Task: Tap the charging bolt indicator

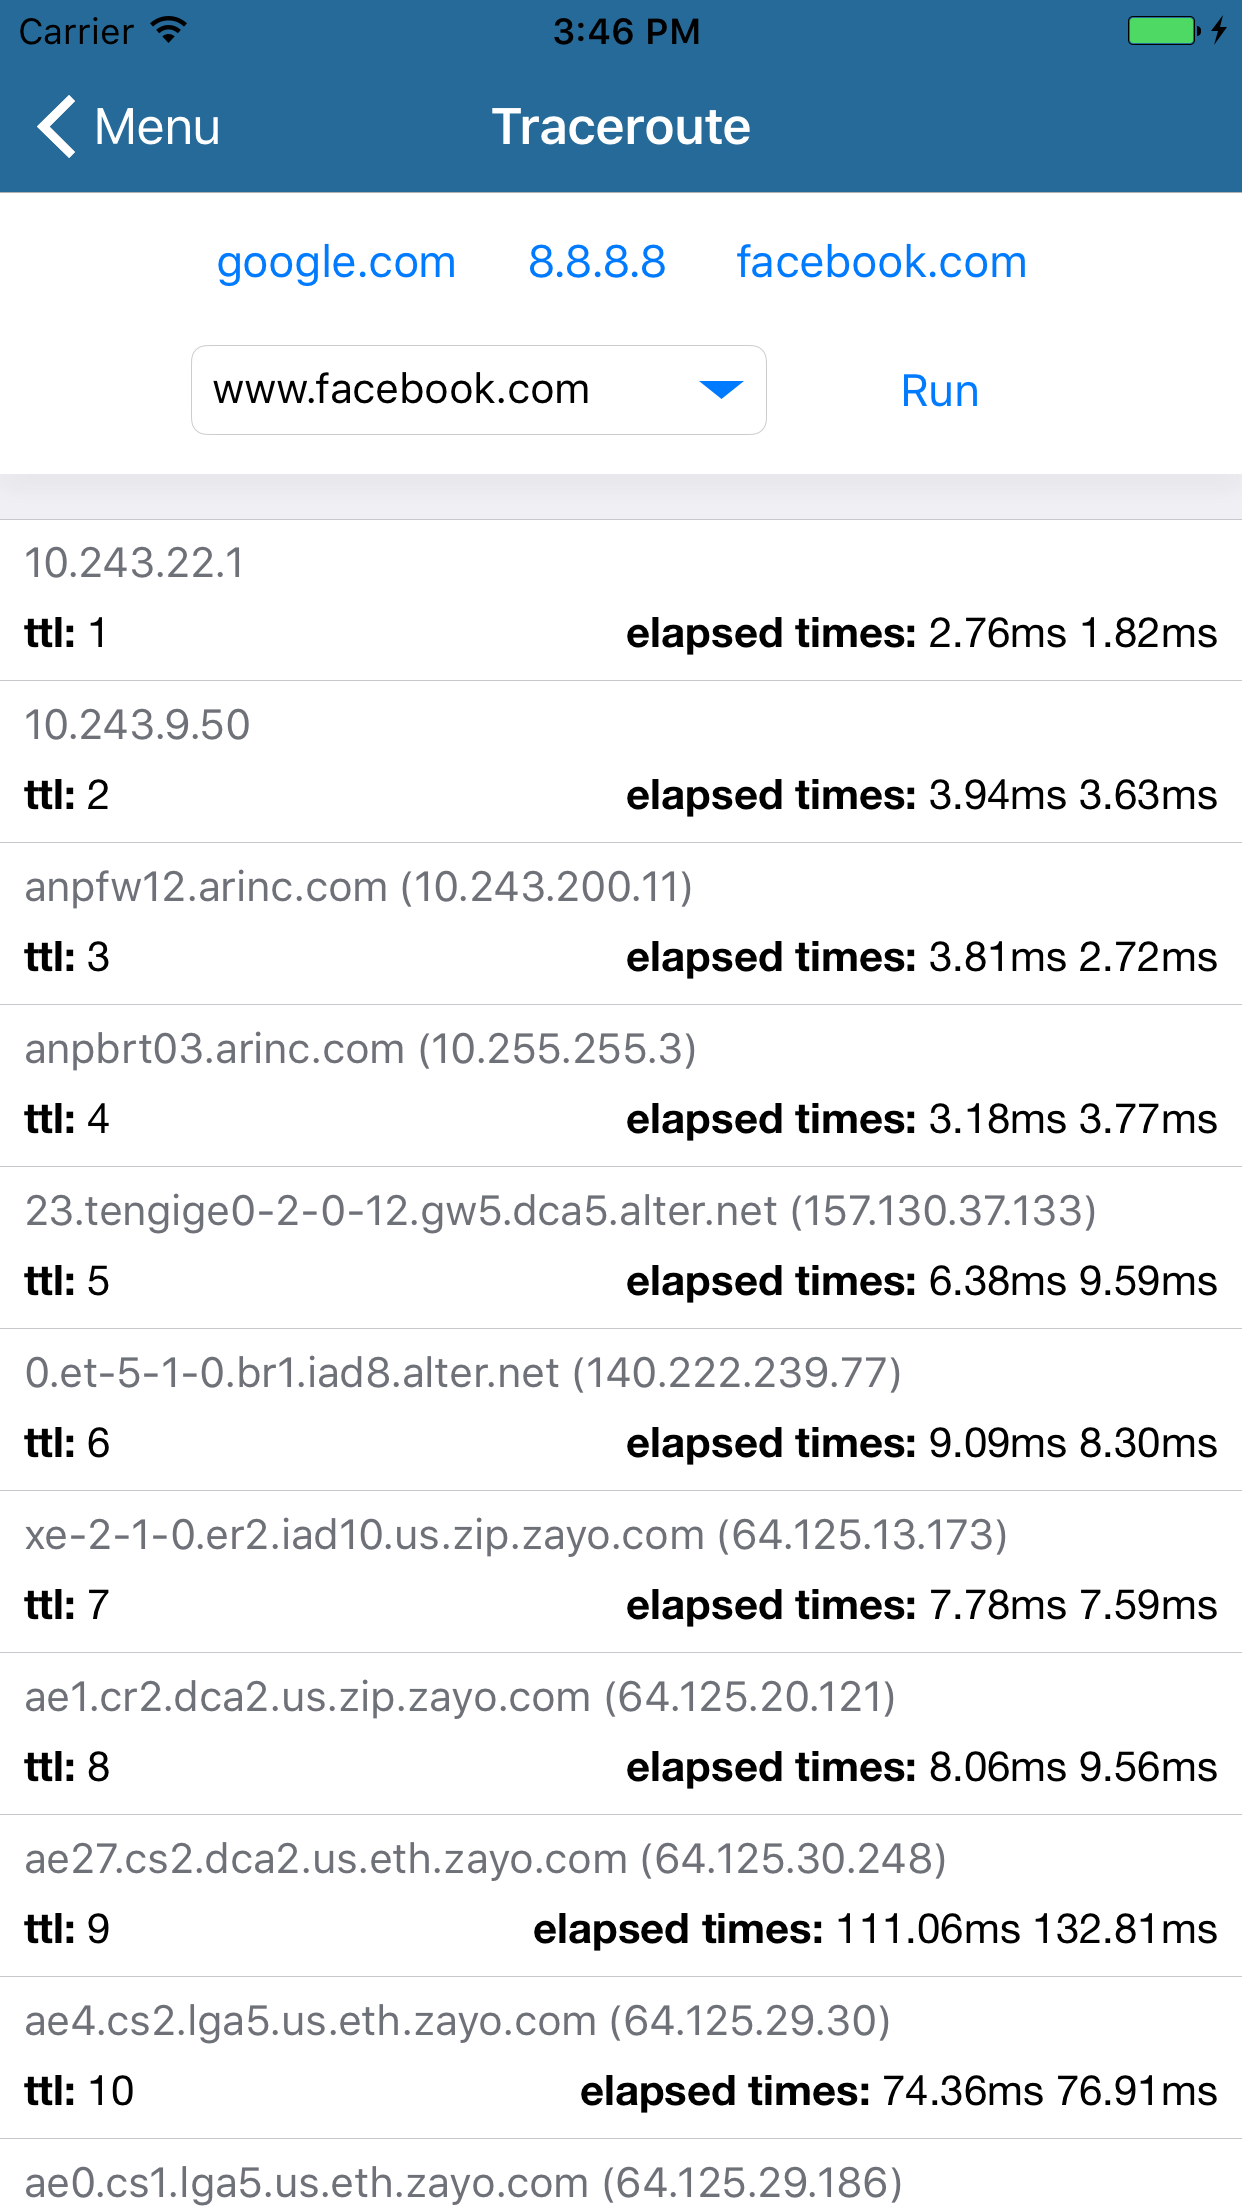Action: pyautogui.click(x=1218, y=30)
